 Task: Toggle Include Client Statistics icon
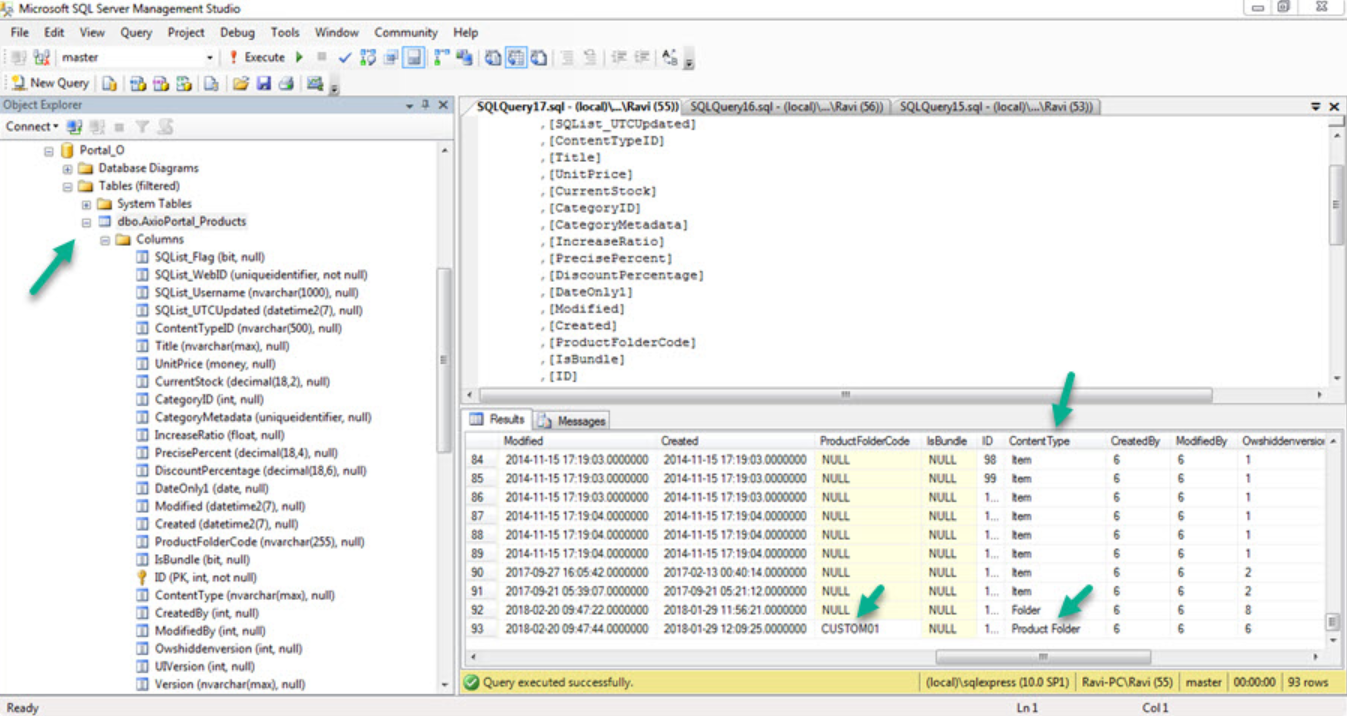464,58
